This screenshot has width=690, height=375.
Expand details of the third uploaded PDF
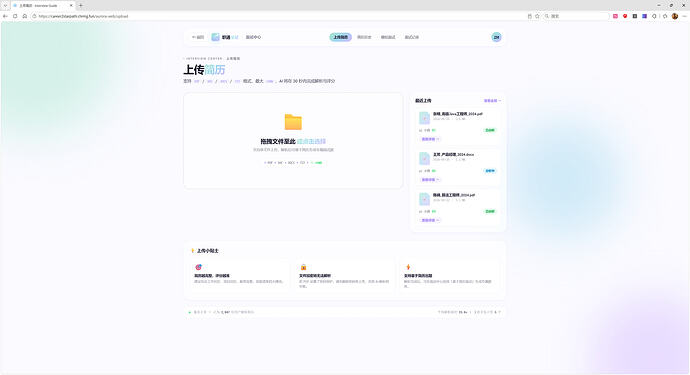(x=430, y=220)
